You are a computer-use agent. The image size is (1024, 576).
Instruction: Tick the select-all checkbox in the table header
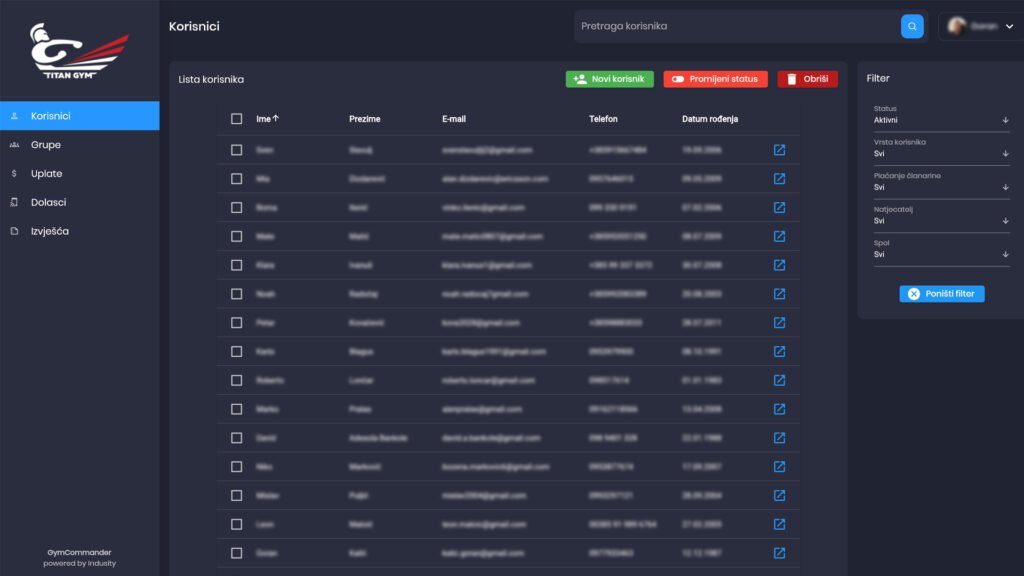237,119
